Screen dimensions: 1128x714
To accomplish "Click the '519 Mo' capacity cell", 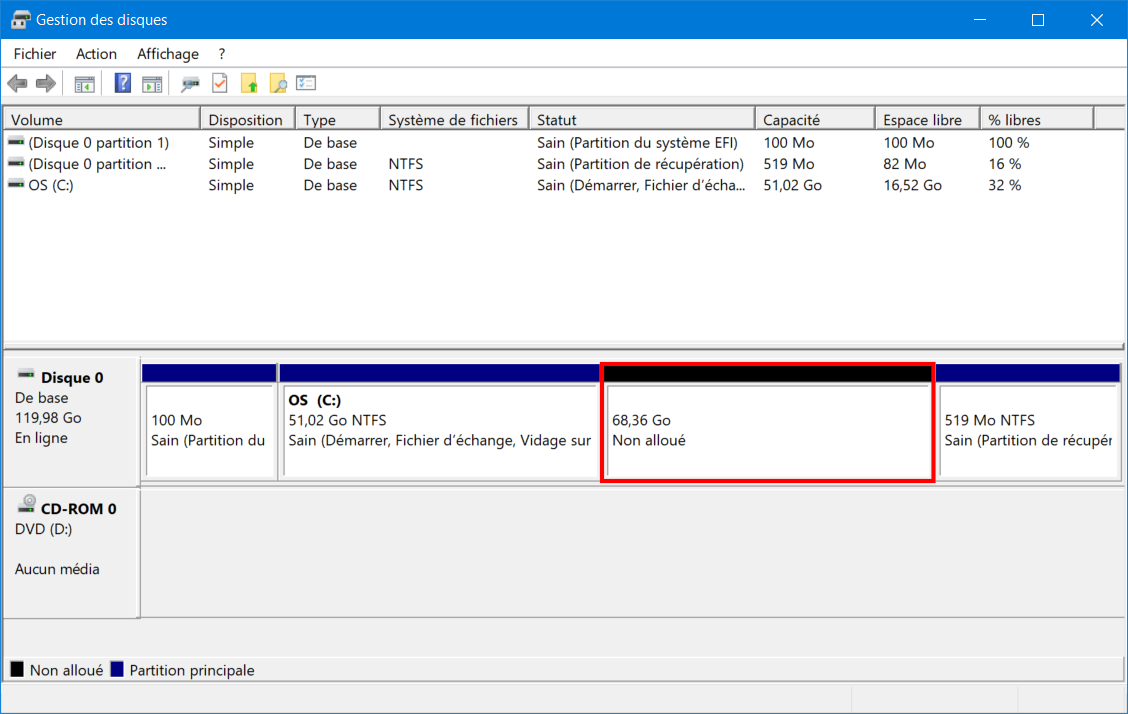I will click(x=788, y=164).
